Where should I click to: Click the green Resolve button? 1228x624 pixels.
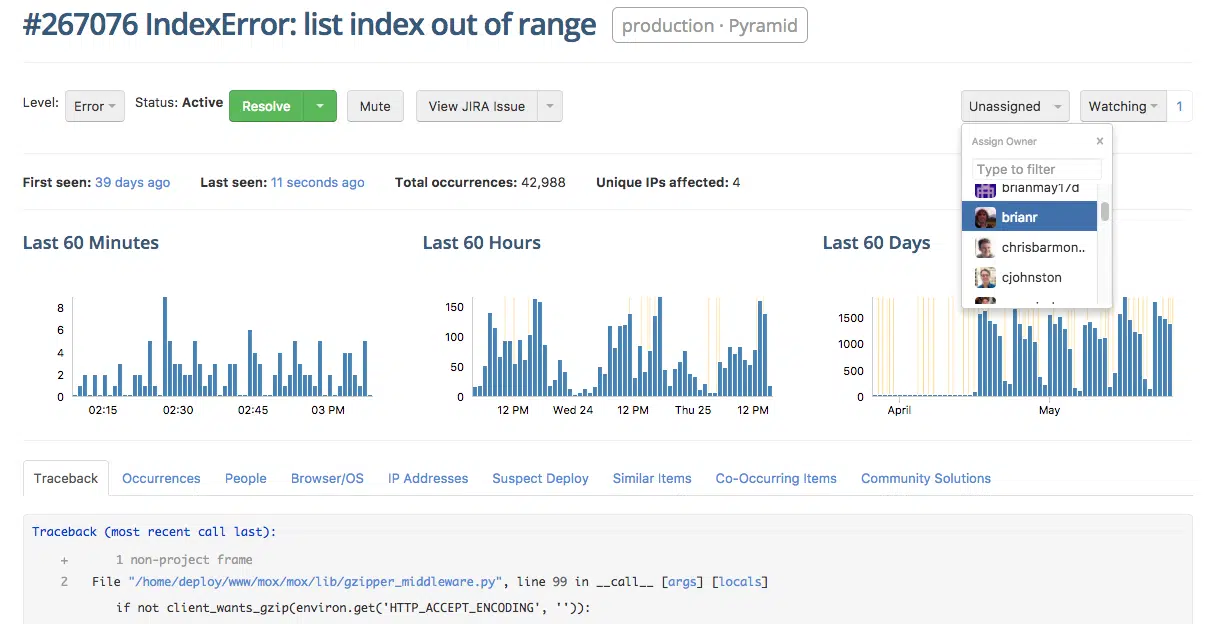click(x=265, y=106)
